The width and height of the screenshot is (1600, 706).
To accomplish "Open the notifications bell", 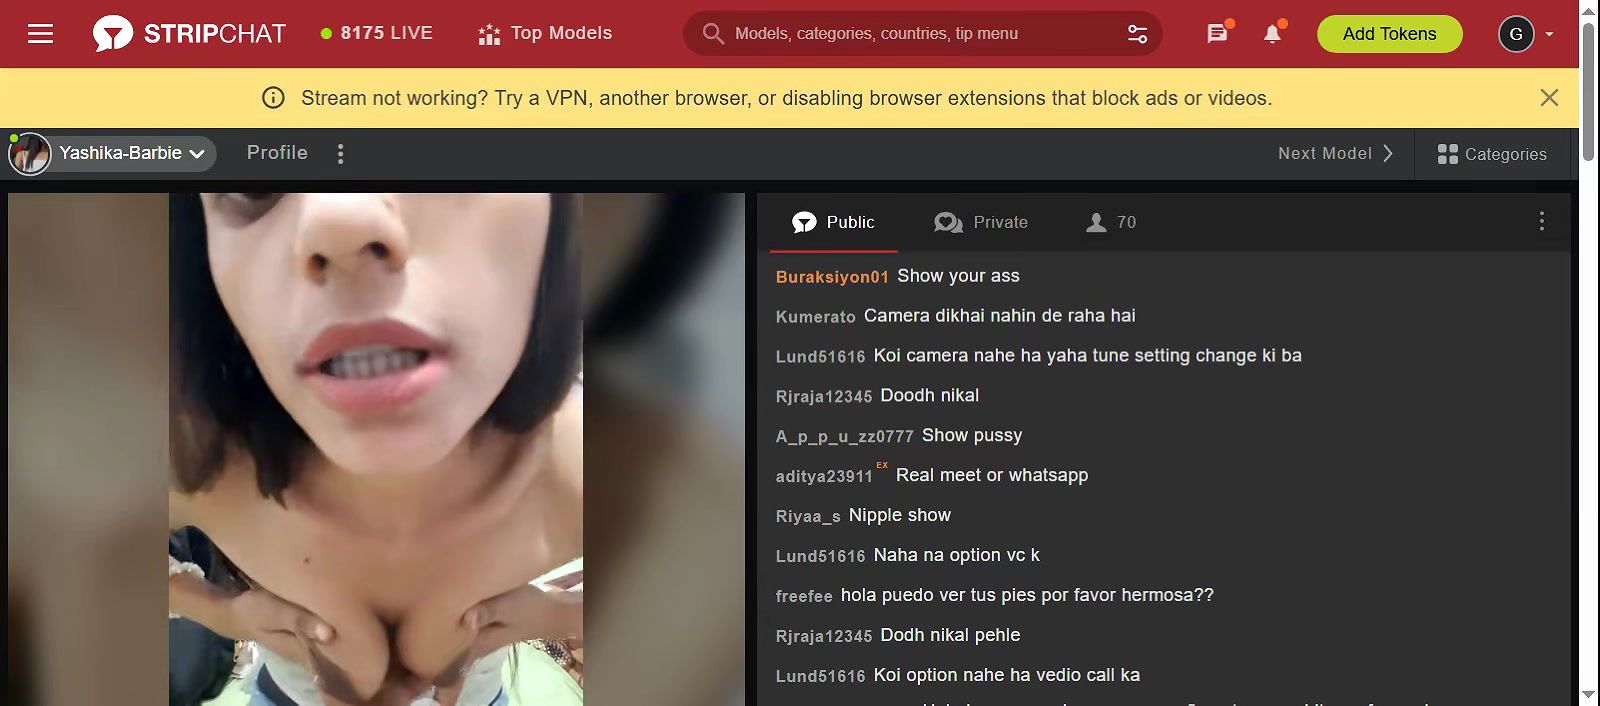I will click(1272, 34).
